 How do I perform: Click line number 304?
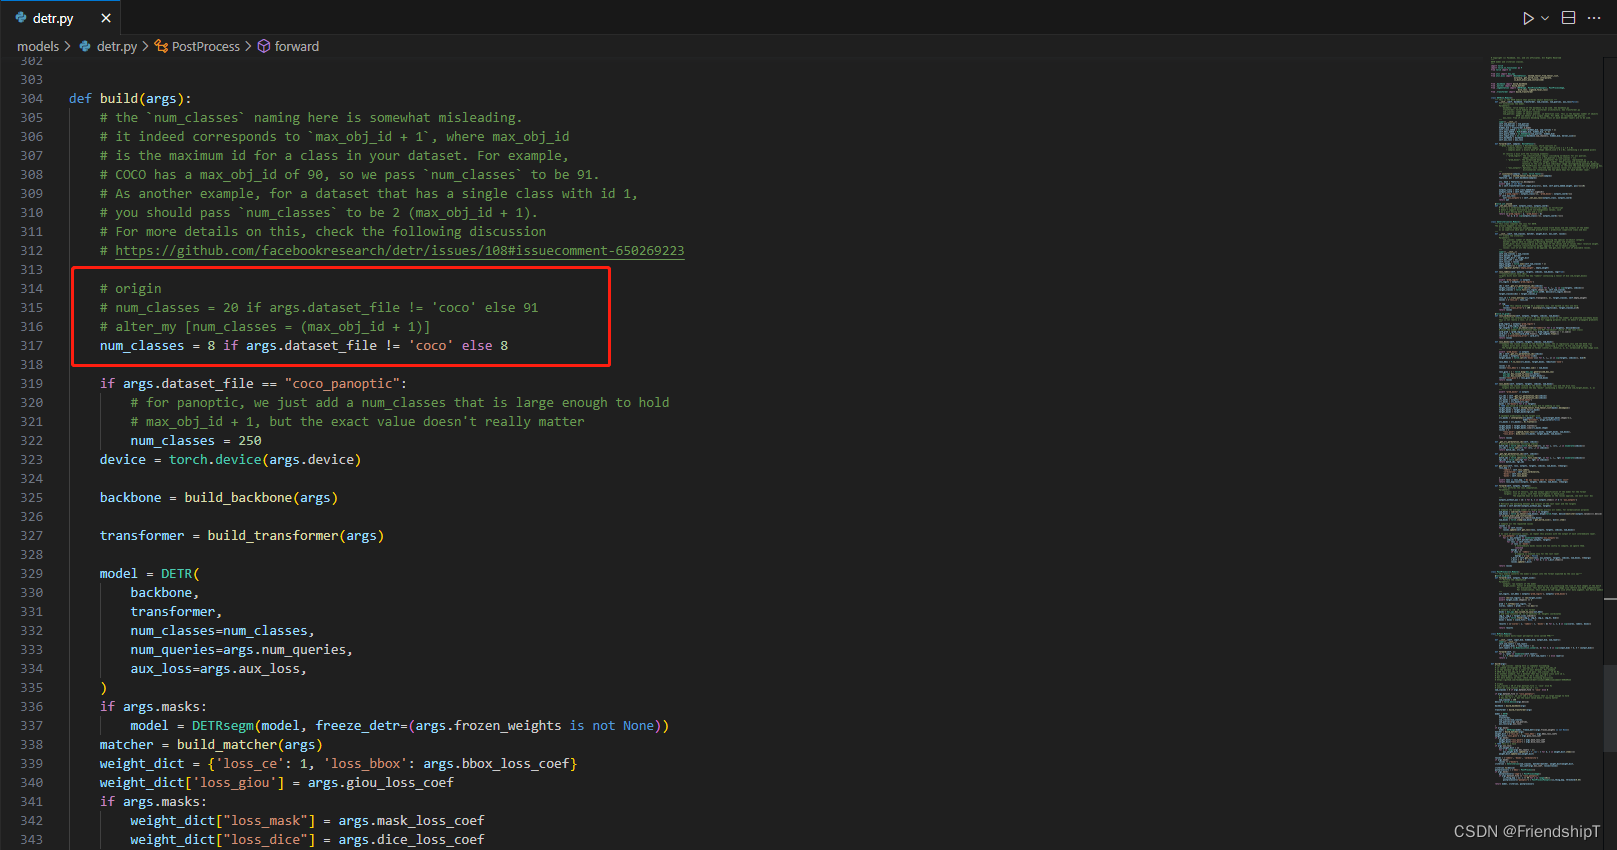[x=32, y=99]
